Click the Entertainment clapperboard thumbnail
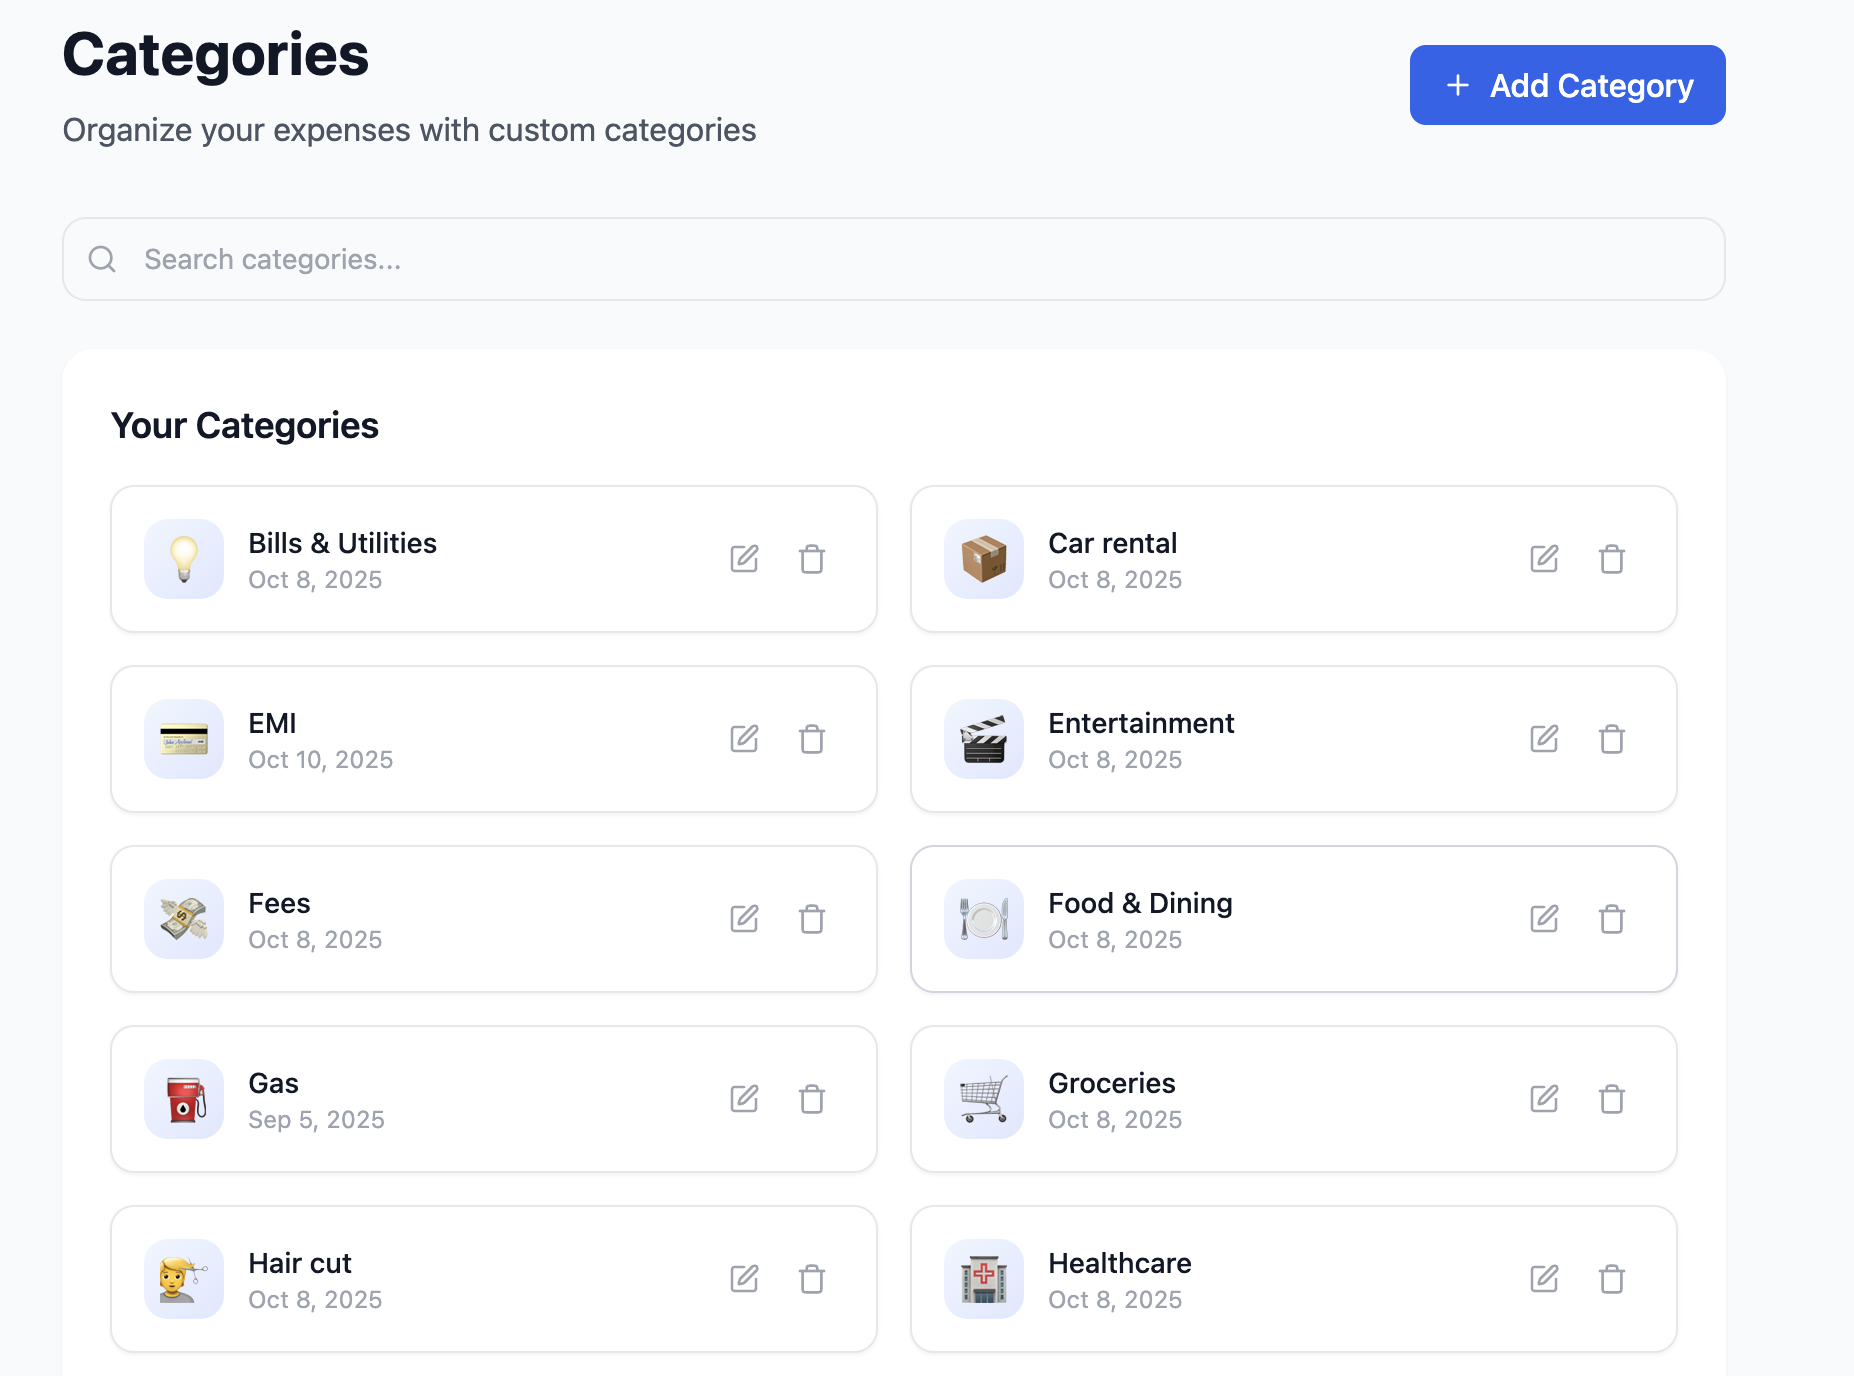Screen dimensions: 1854x1376 click(x=983, y=739)
